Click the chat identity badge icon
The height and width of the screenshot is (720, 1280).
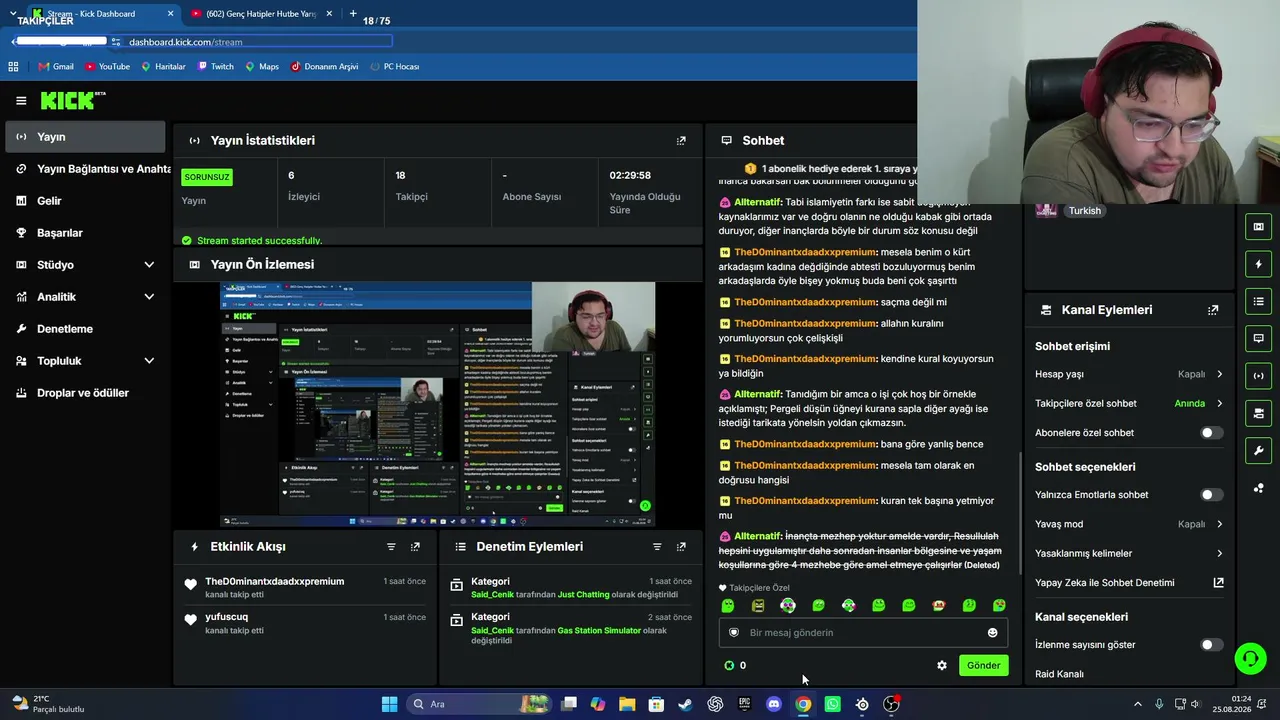point(734,632)
